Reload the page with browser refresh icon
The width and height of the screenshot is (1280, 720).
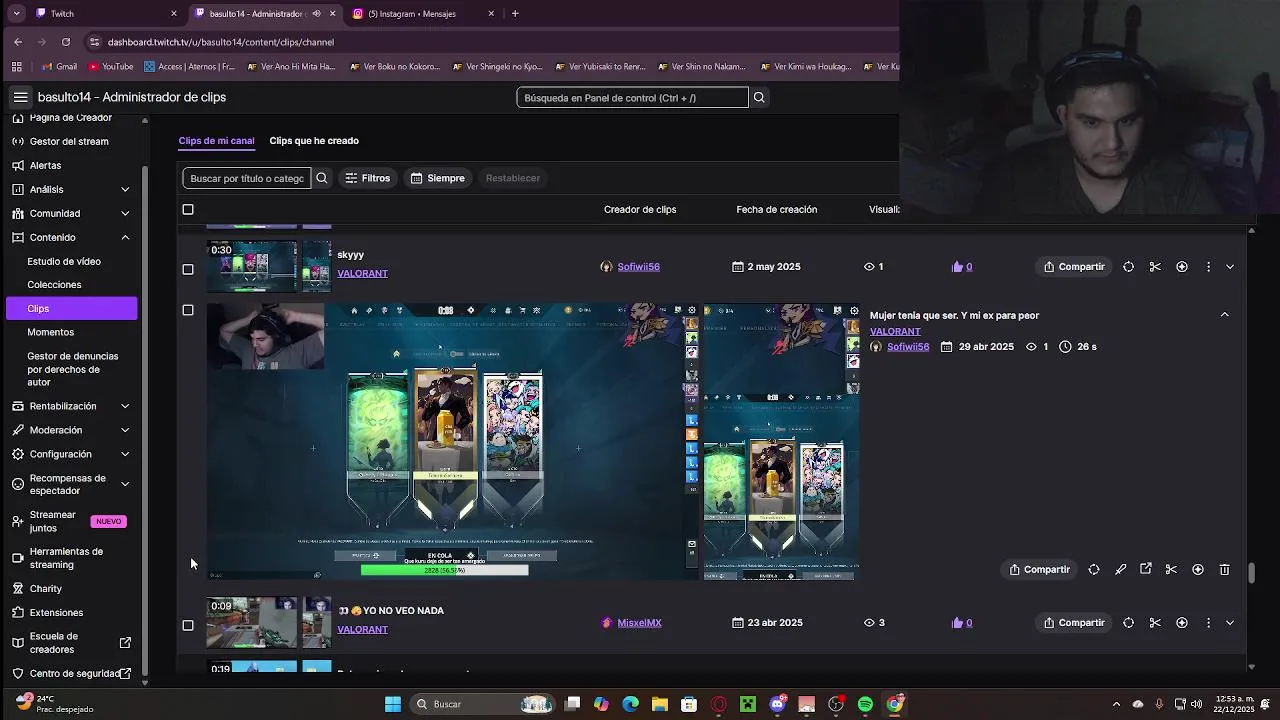click(66, 42)
